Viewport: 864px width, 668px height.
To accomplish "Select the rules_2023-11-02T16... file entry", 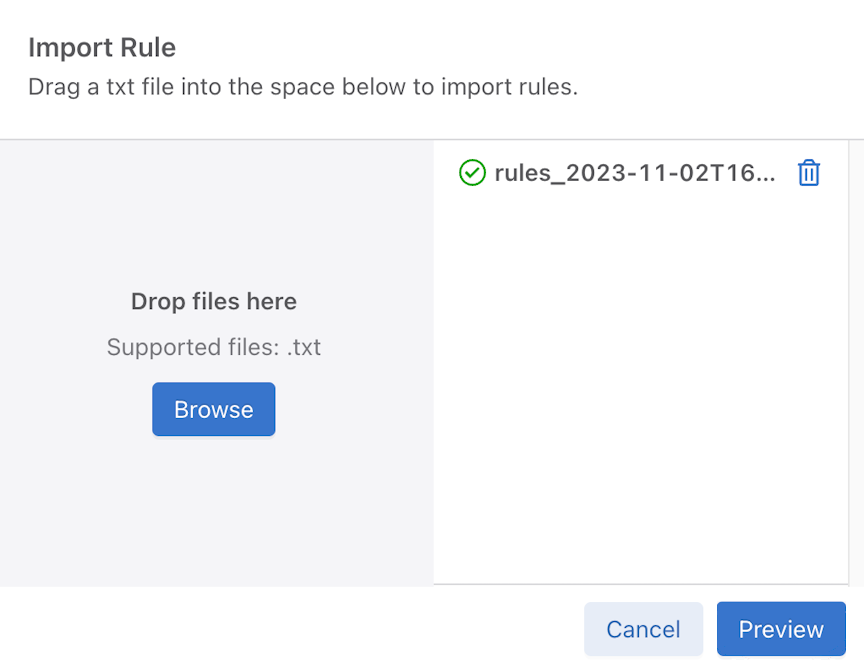I will (635, 173).
